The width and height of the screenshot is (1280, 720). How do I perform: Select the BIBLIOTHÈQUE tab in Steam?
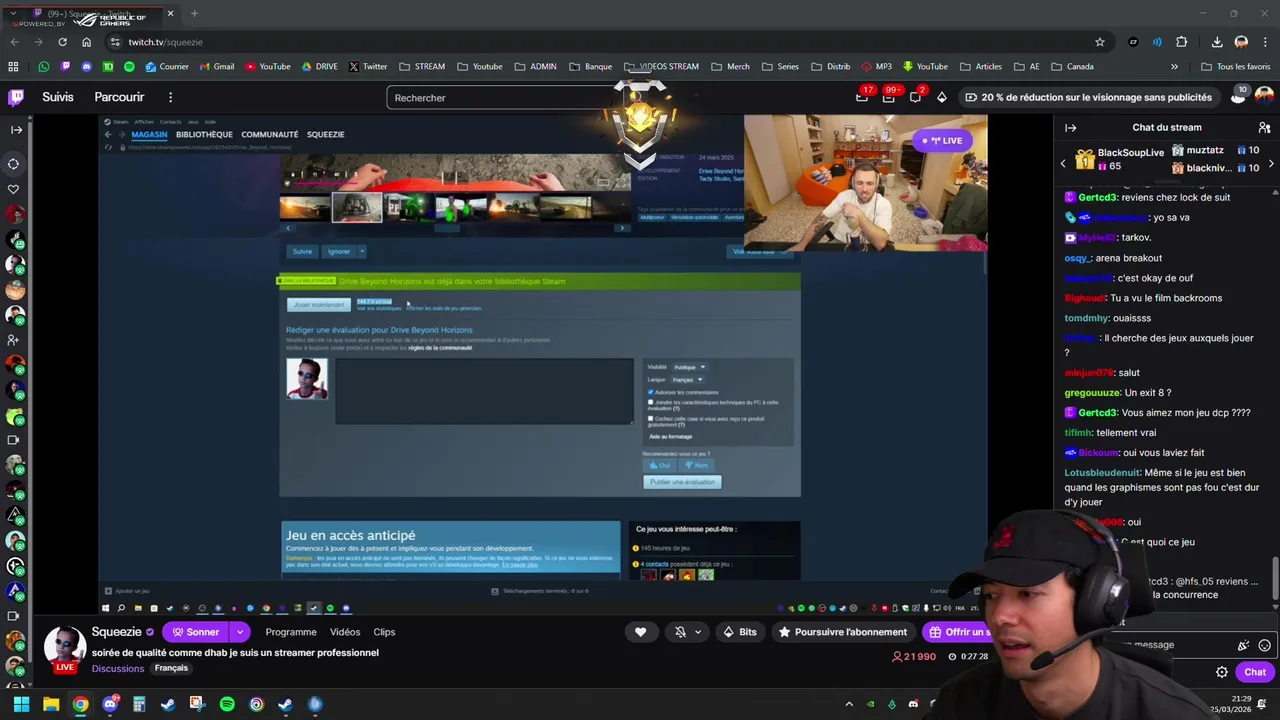[x=204, y=134]
